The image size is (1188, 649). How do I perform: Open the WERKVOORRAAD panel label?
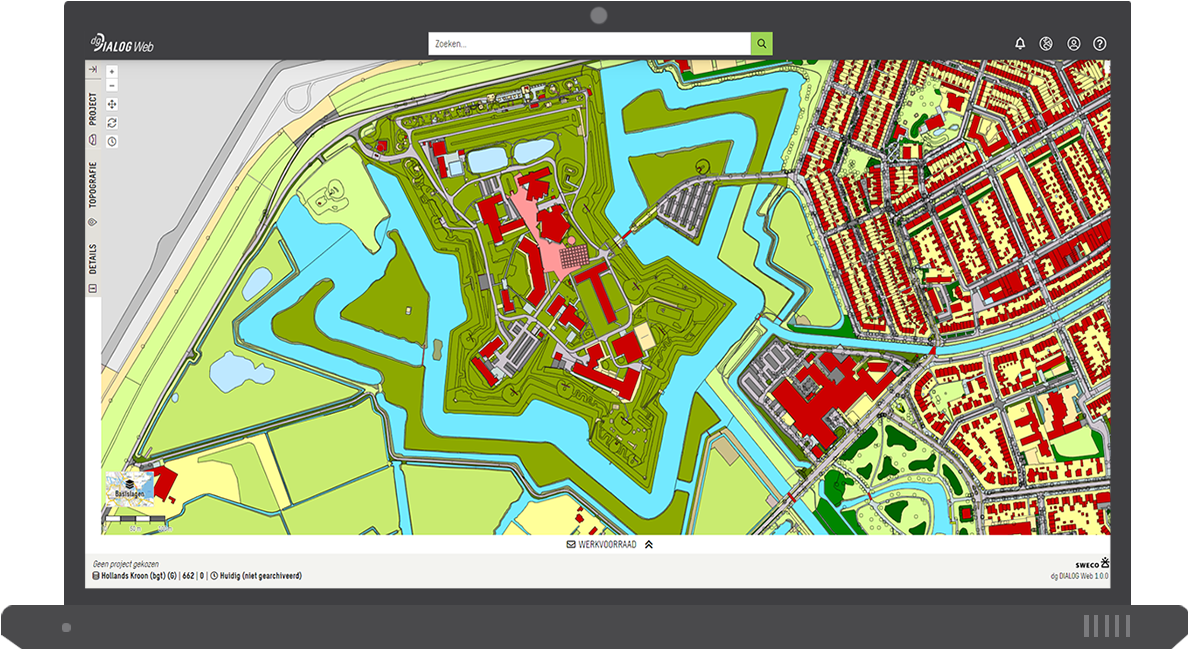pyautogui.click(x=607, y=544)
